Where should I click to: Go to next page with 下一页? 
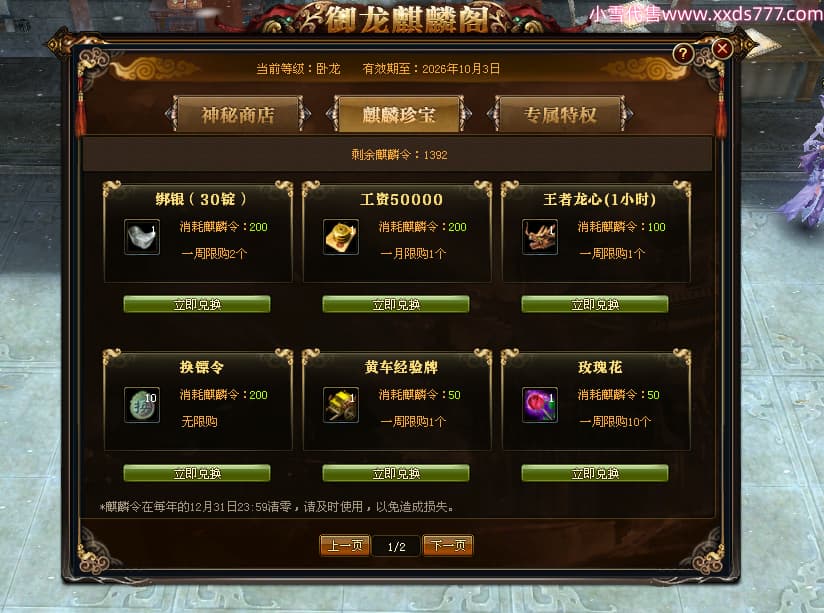[448, 546]
